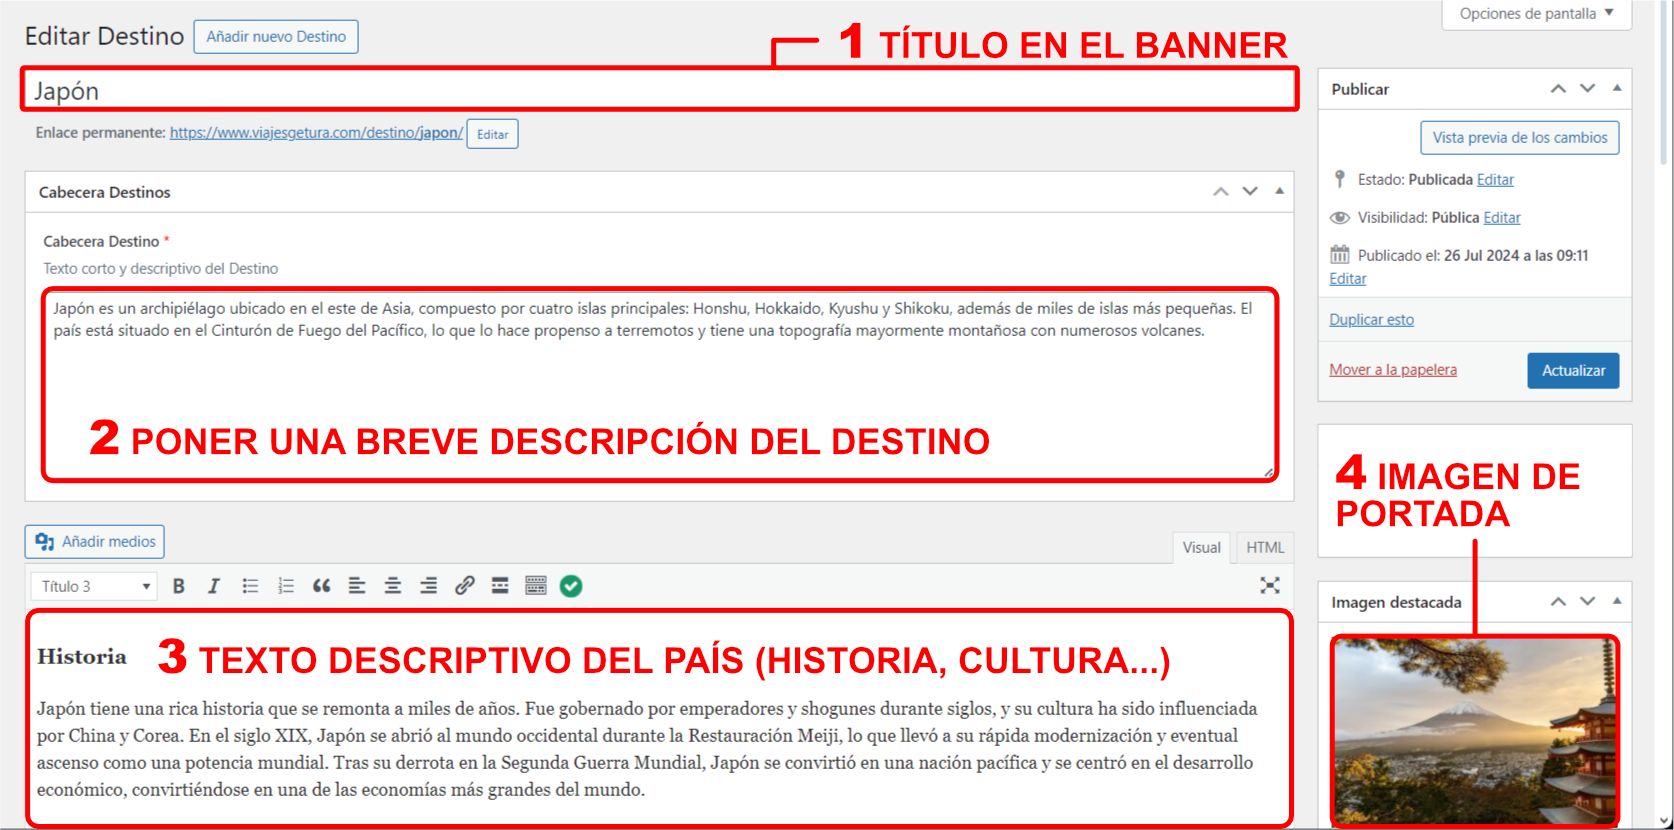The width and height of the screenshot is (1674, 830).
Task: Edit the Visibilidad Pública setting
Action: pyautogui.click(x=1502, y=218)
